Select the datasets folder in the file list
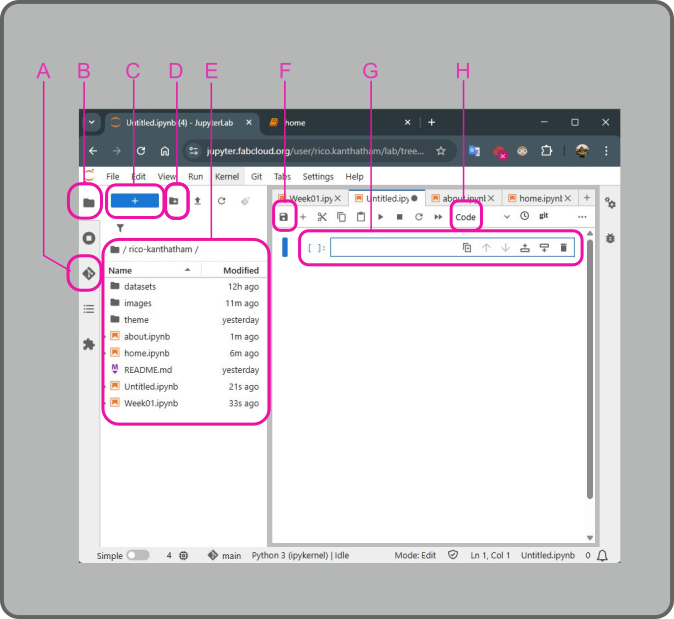 (x=140, y=287)
